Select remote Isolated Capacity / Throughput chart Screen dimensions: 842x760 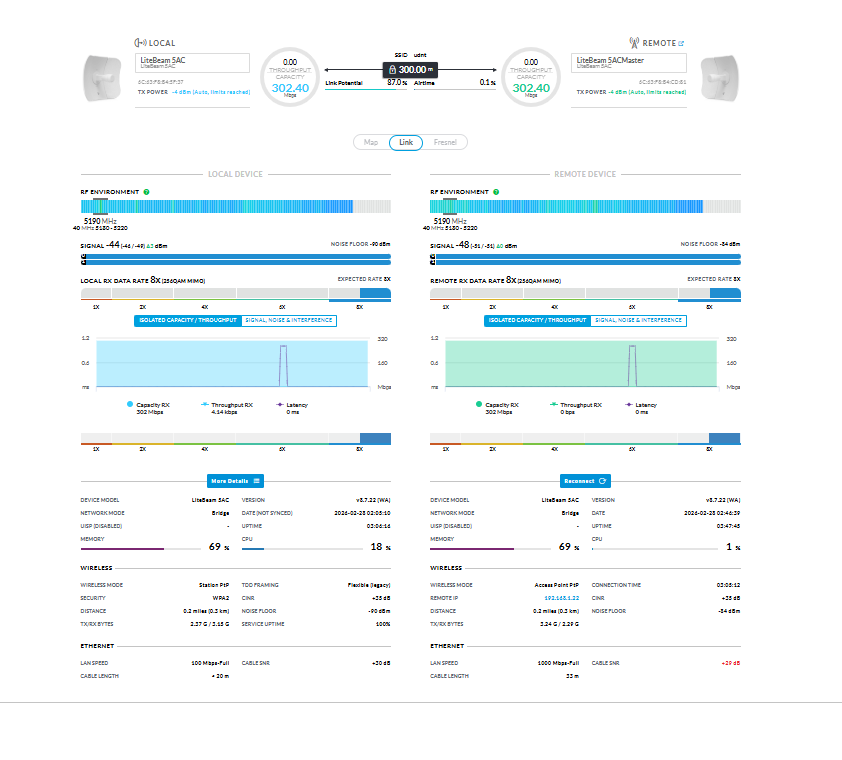[537, 320]
